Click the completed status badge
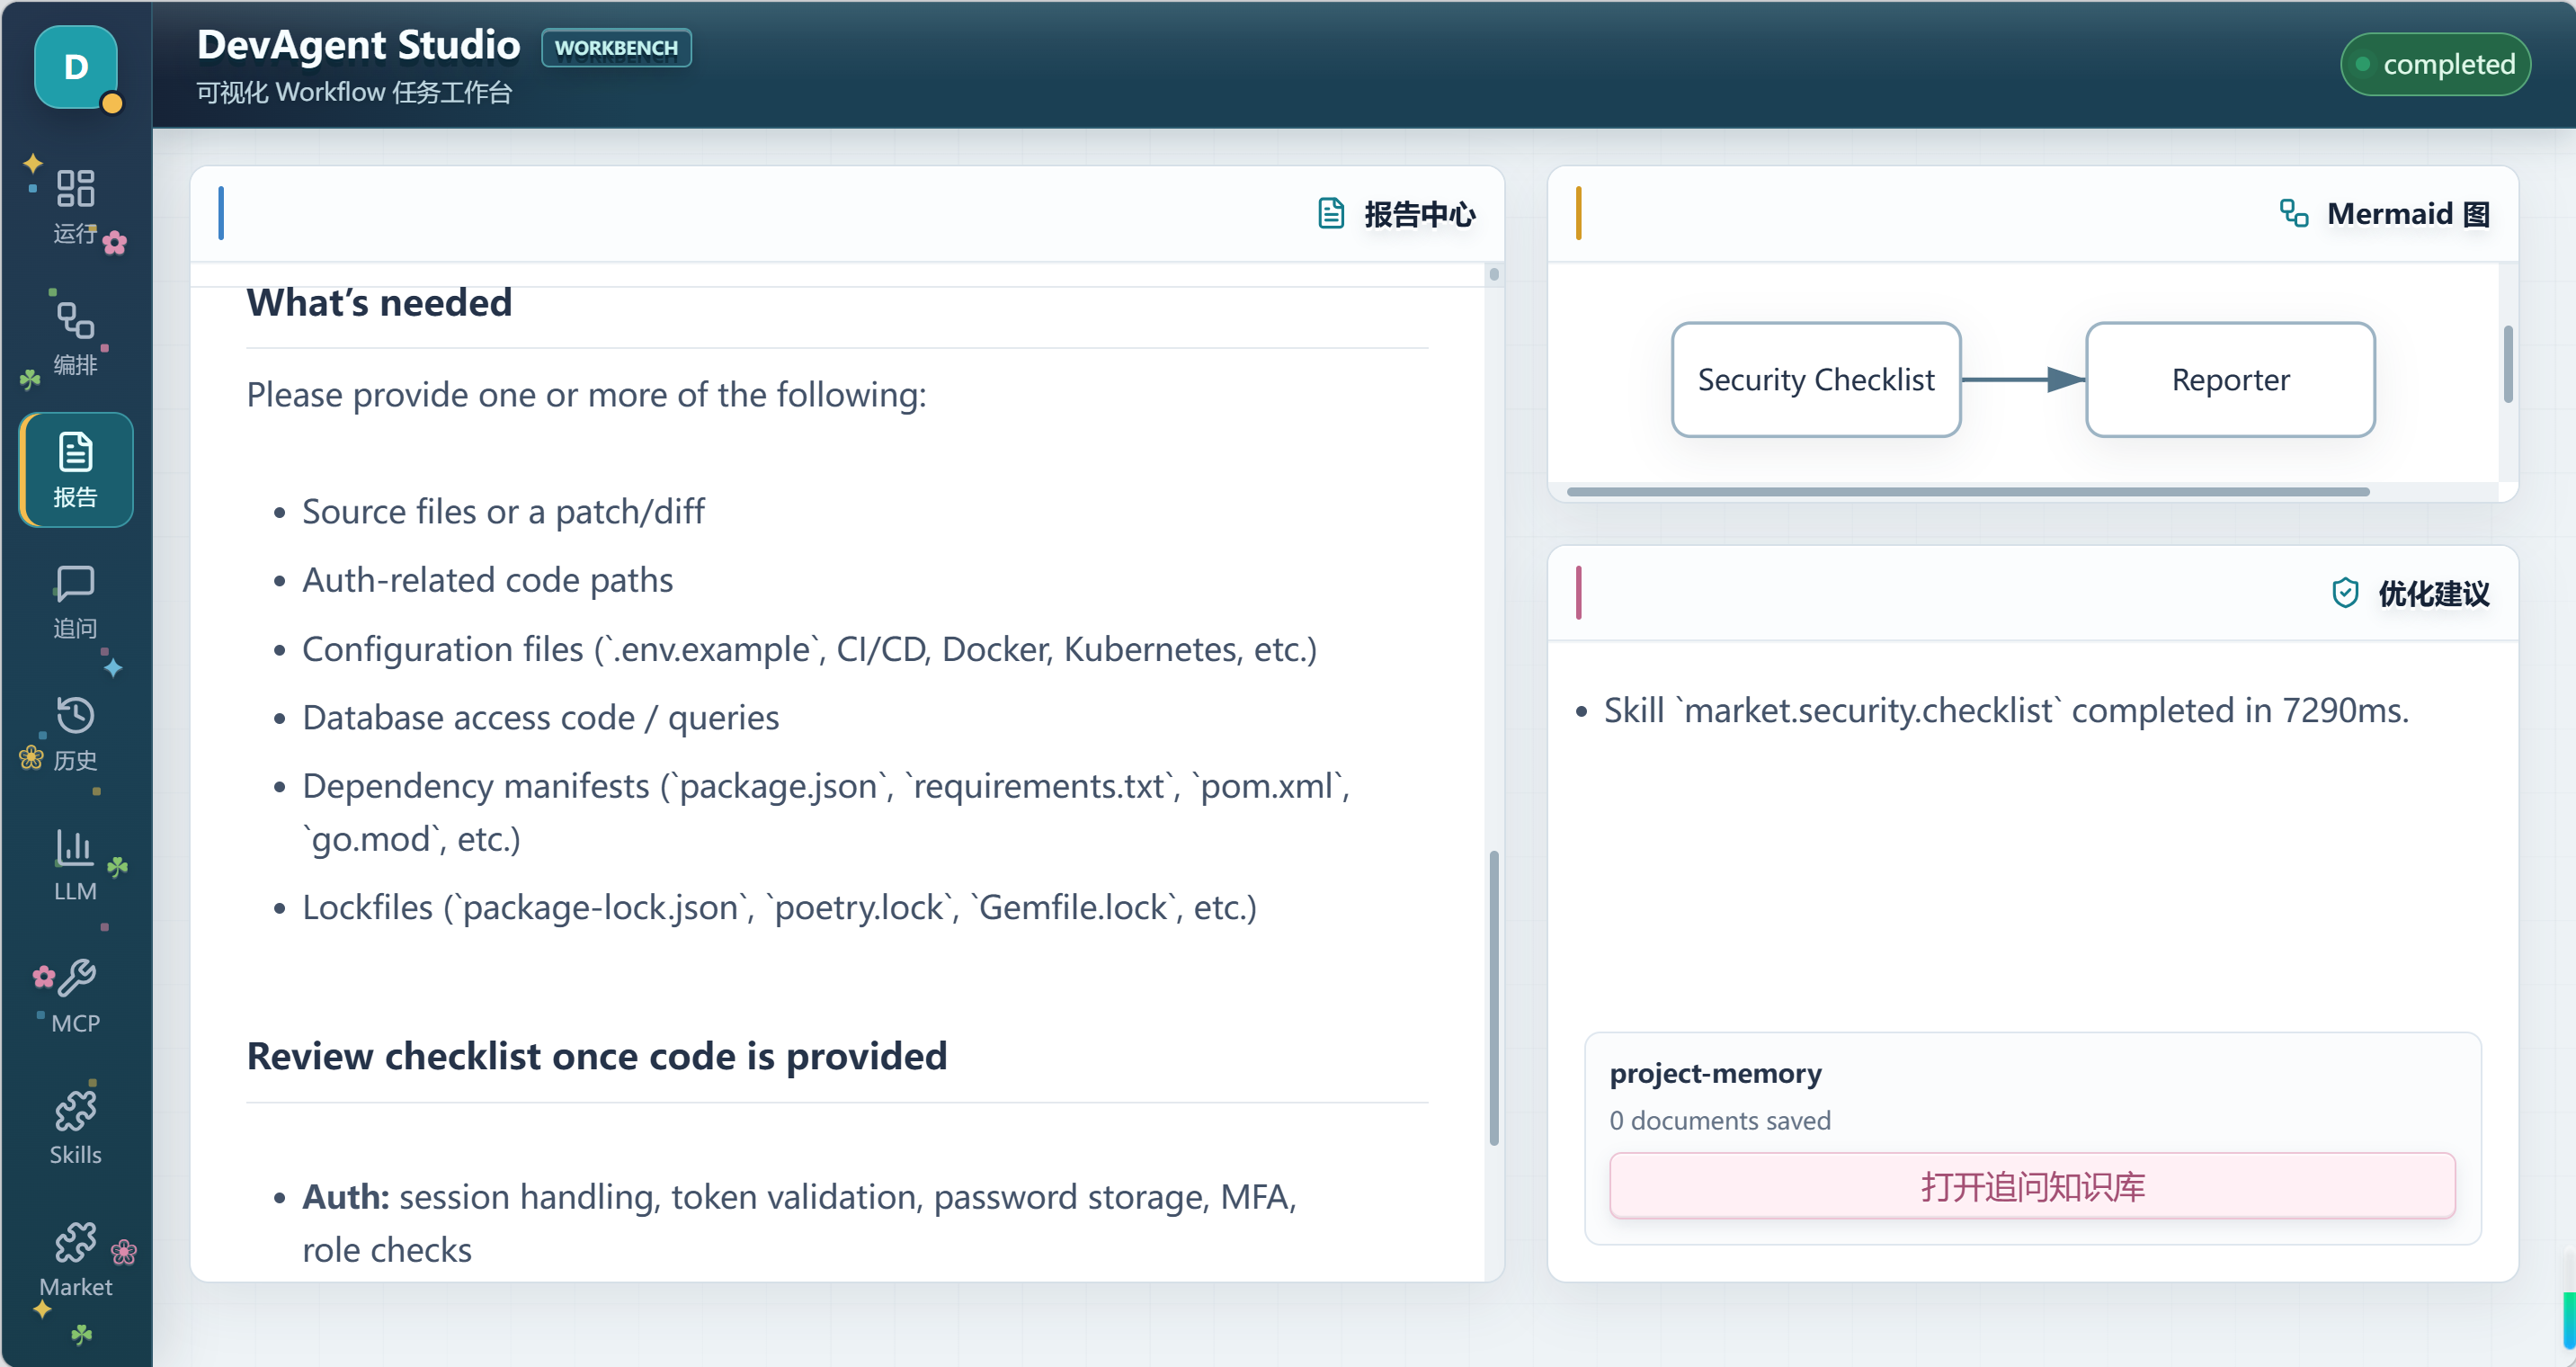Viewport: 2576px width, 1367px height. [x=2435, y=64]
